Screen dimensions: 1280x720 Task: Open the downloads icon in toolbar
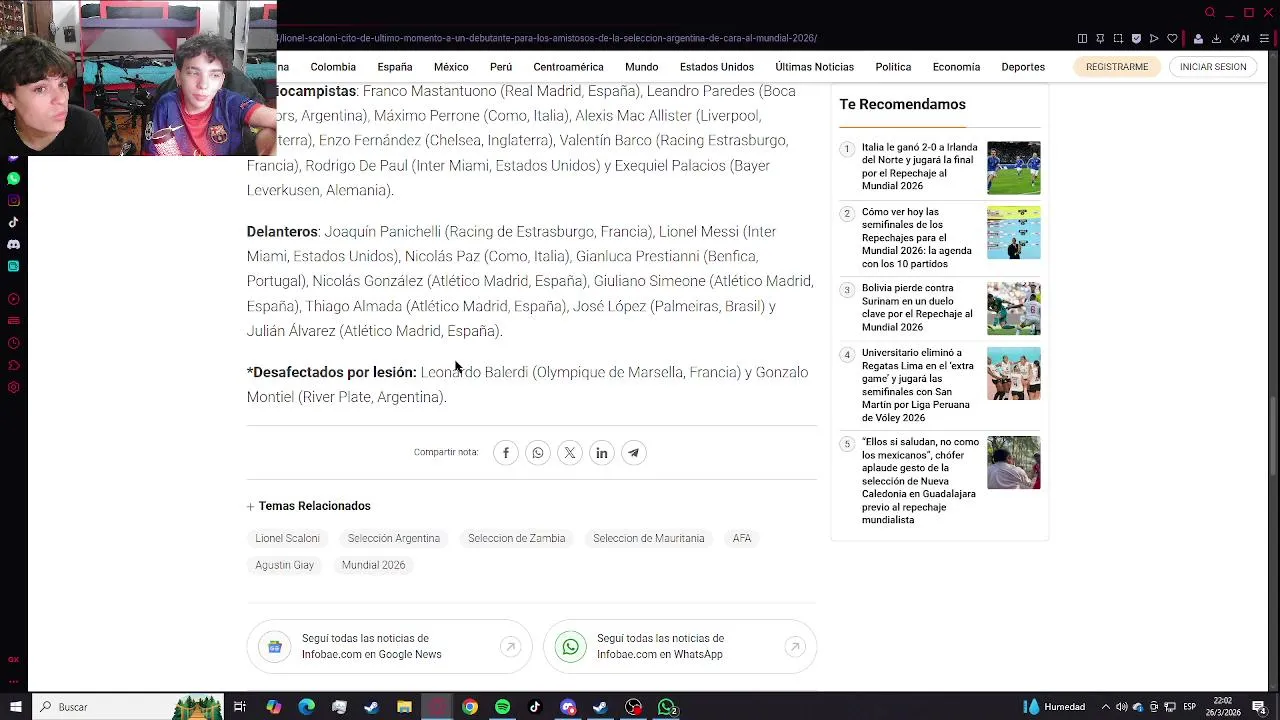tap(1216, 39)
